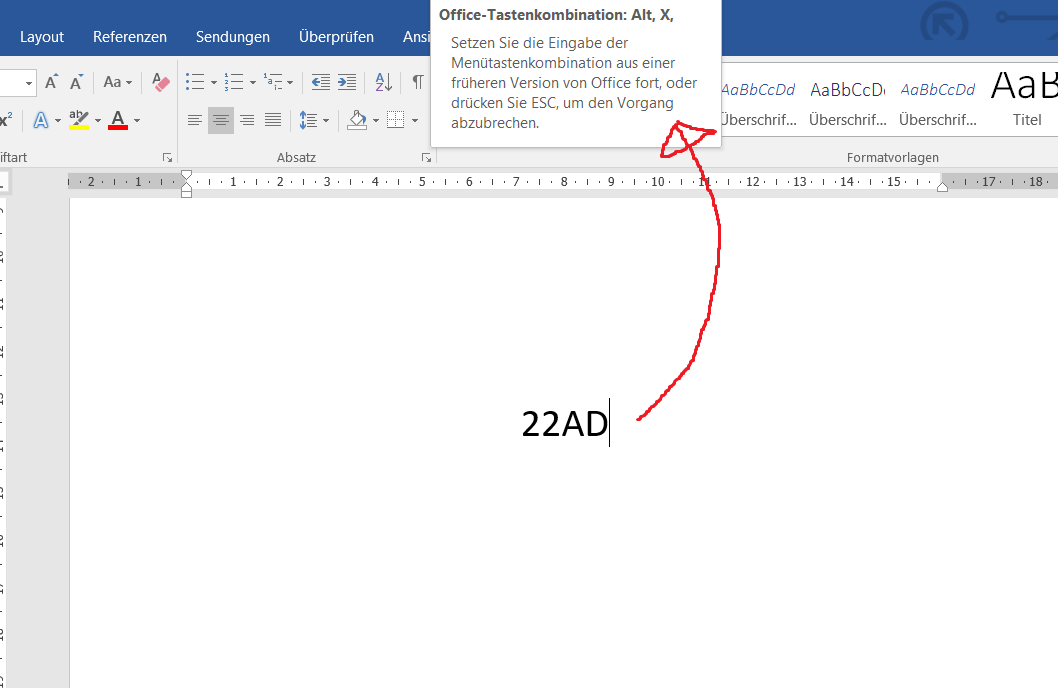Open the shading color picker arrow

click(x=374, y=120)
